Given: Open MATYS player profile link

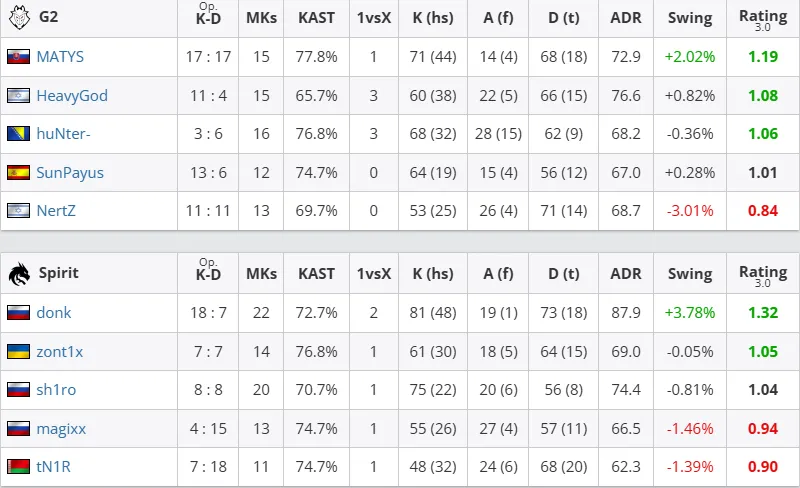Looking at the screenshot, I should tap(60, 57).
